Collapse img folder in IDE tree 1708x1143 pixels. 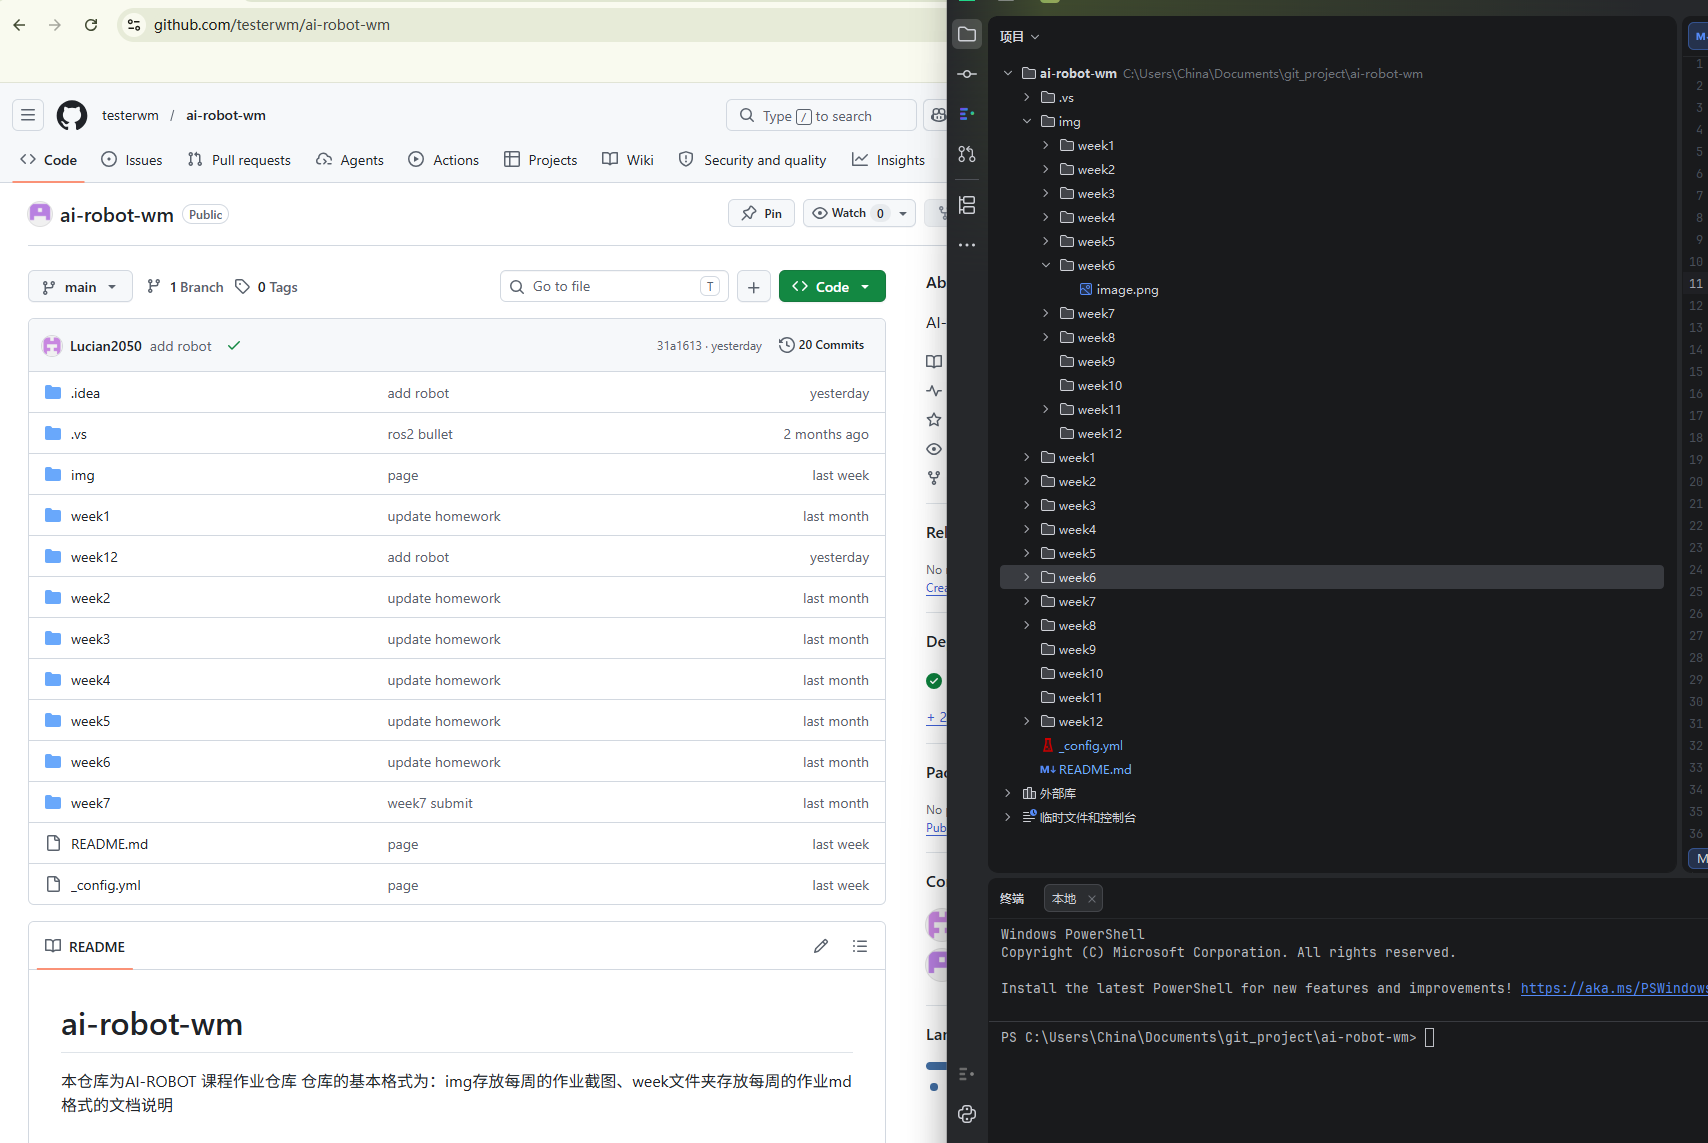click(x=1027, y=122)
